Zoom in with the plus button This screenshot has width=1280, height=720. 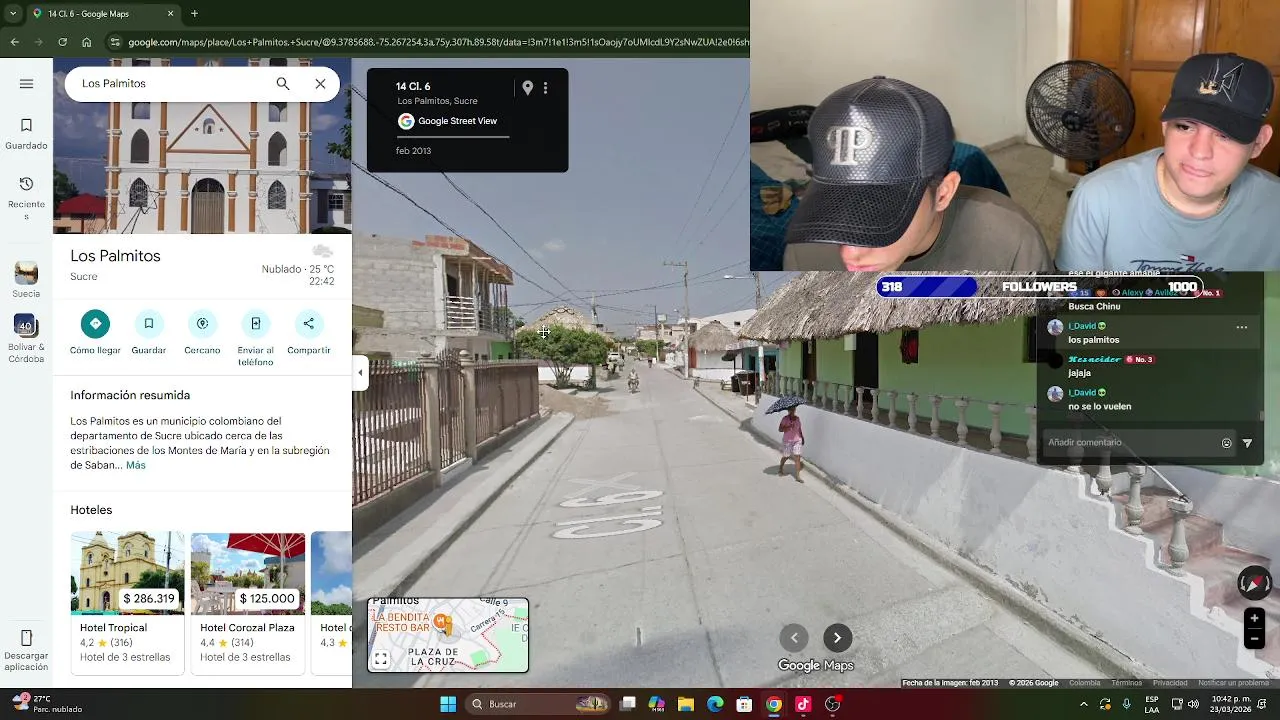[x=1254, y=618]
